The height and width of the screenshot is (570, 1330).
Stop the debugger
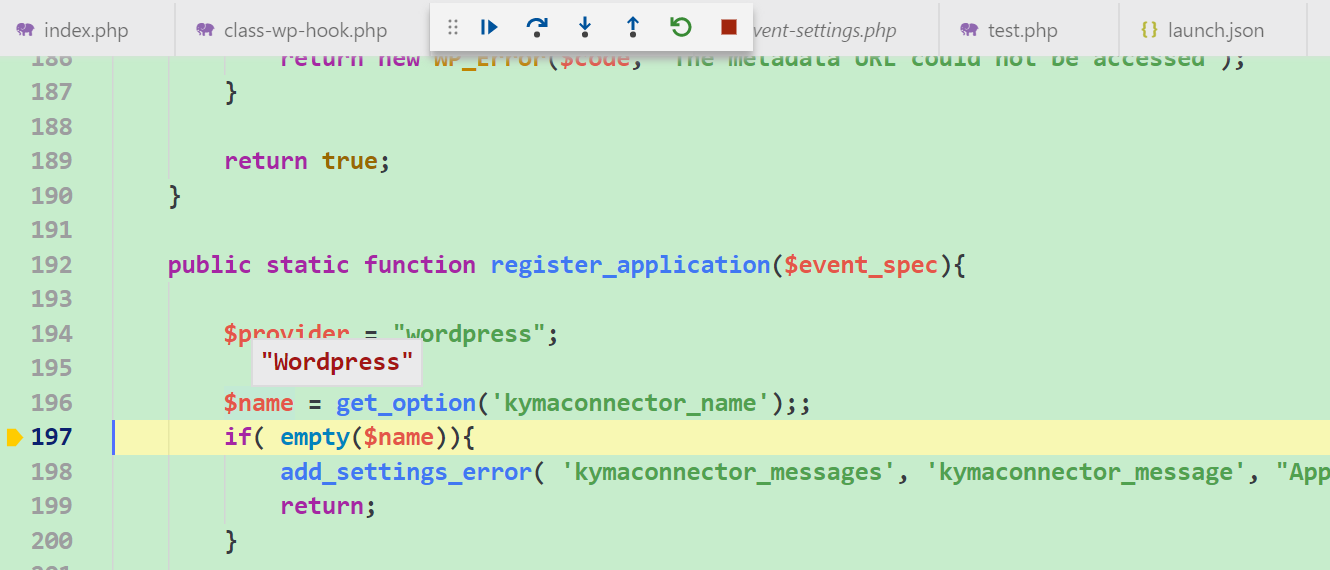[729, 27]
